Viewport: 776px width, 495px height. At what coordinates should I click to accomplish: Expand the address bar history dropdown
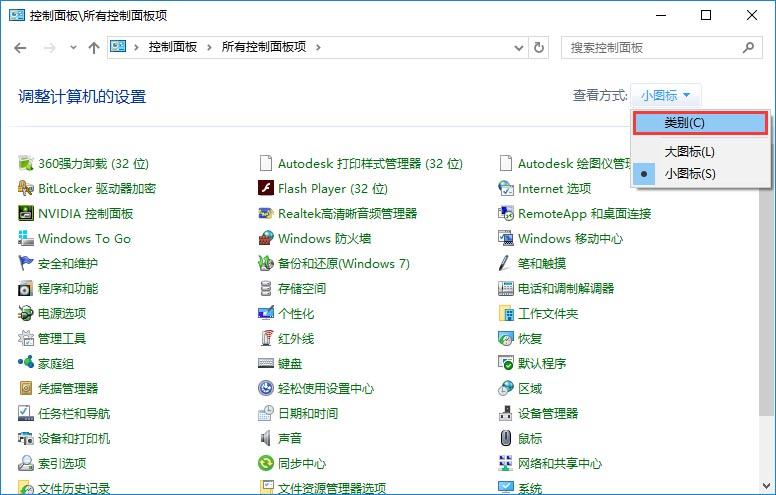519,48
